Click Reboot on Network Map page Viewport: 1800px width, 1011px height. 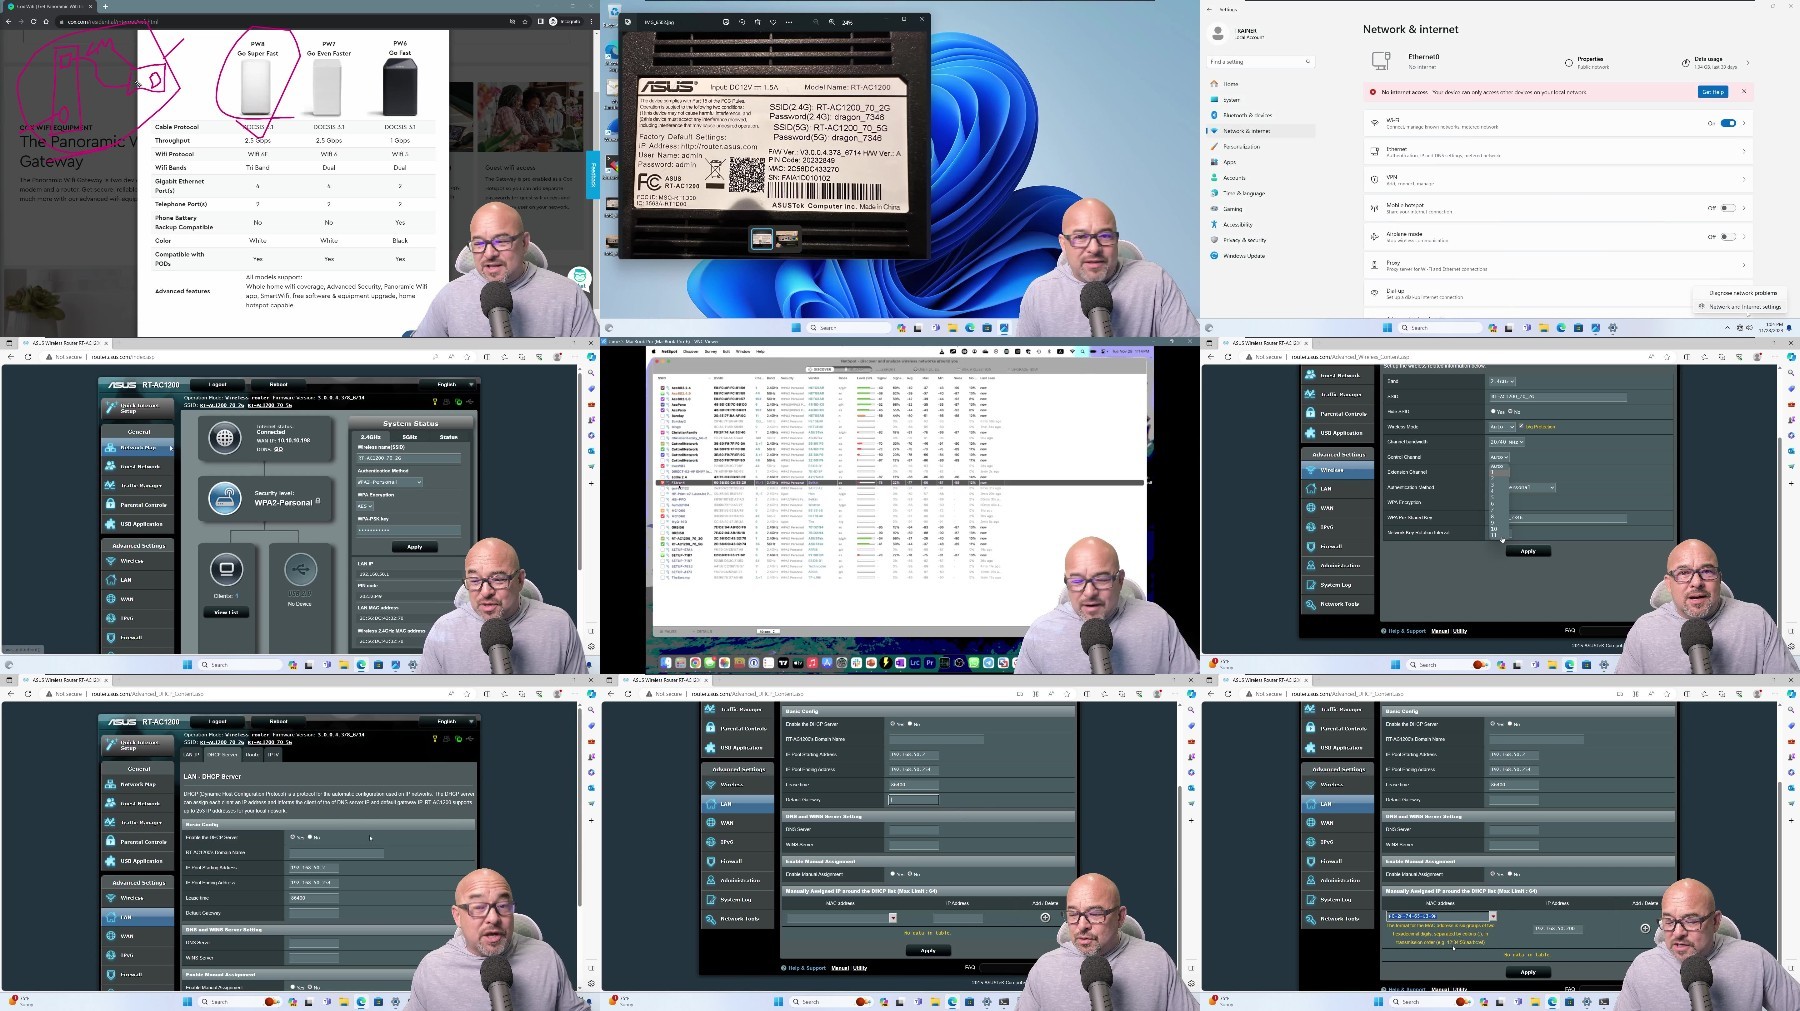(278, 384)
